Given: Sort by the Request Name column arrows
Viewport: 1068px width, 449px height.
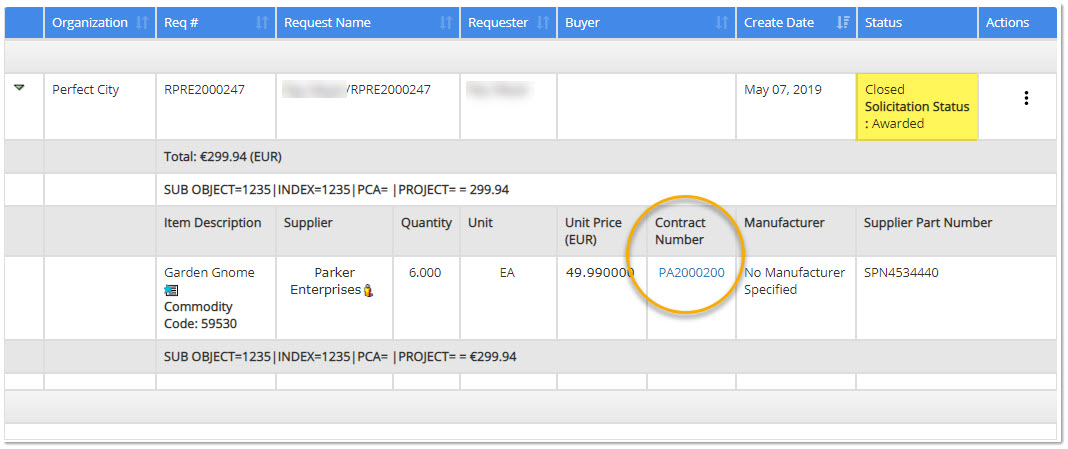Looking at the screenshot, I should (446, 22).
